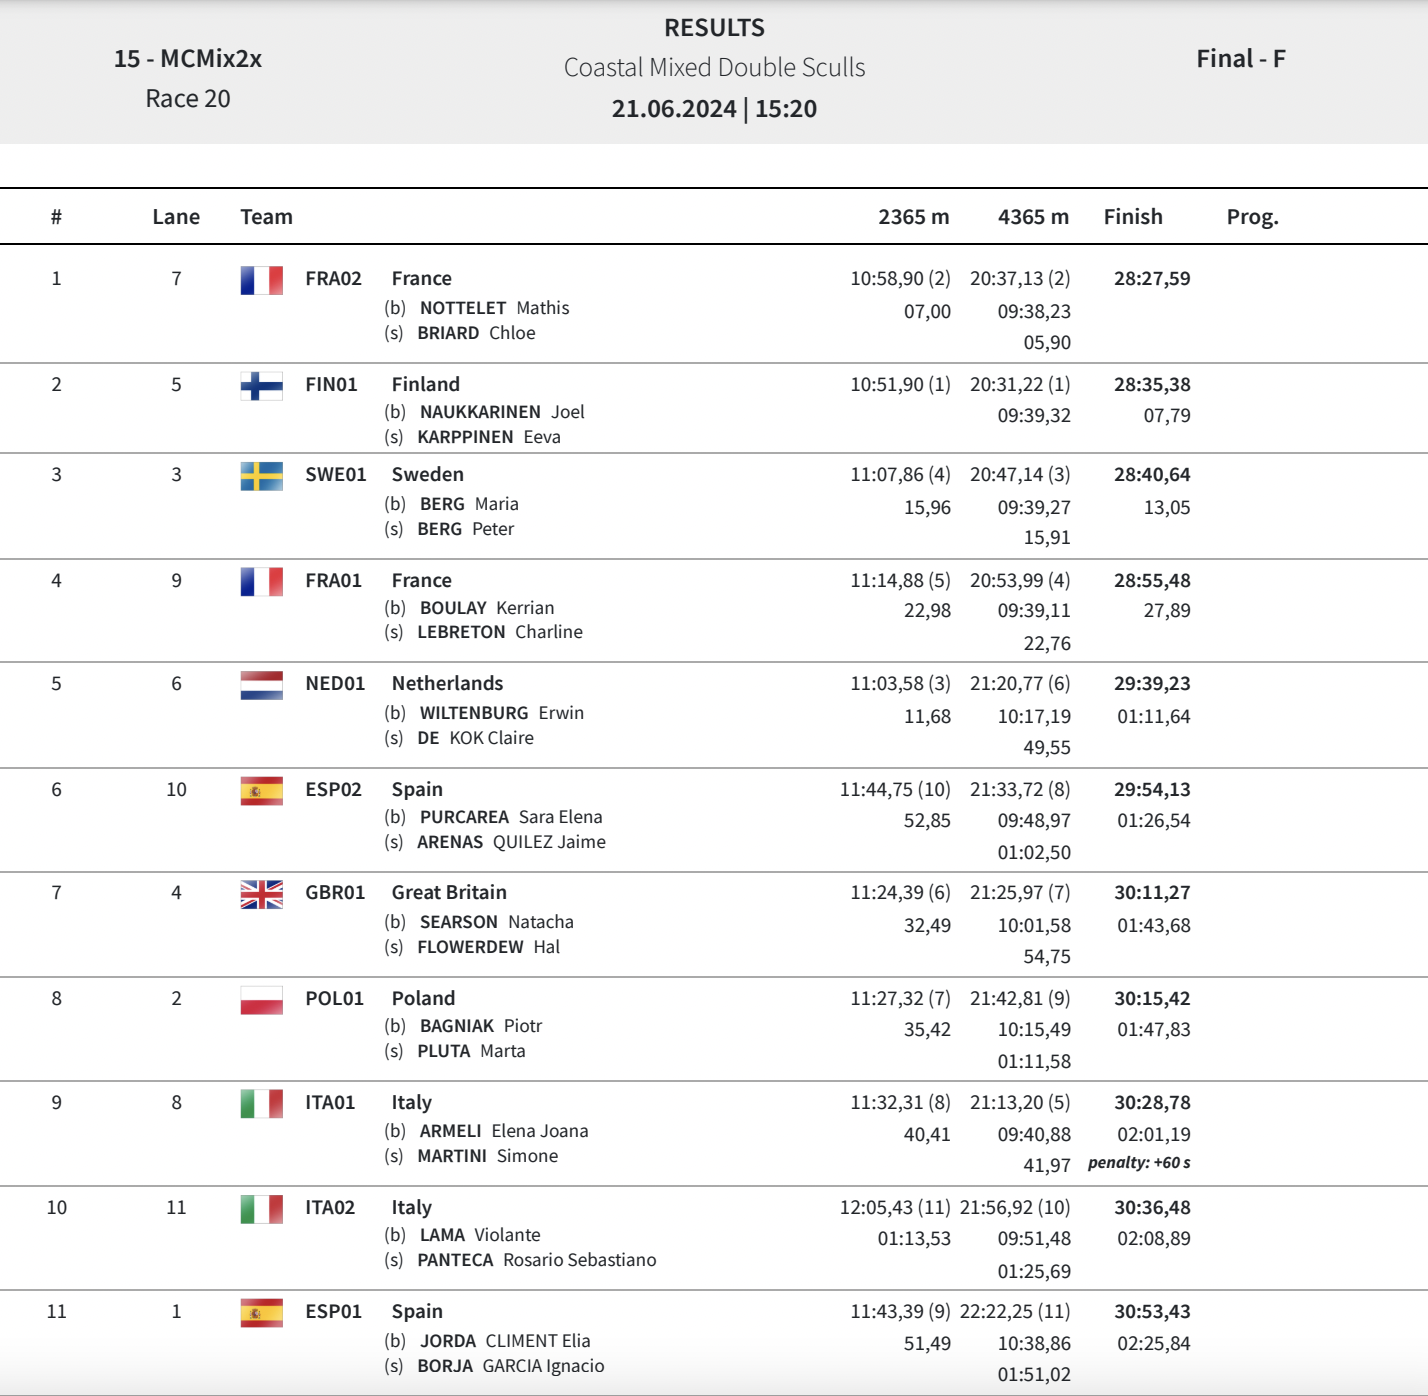
Task: Click the Prog. column header
Action: coord(1252,217)
